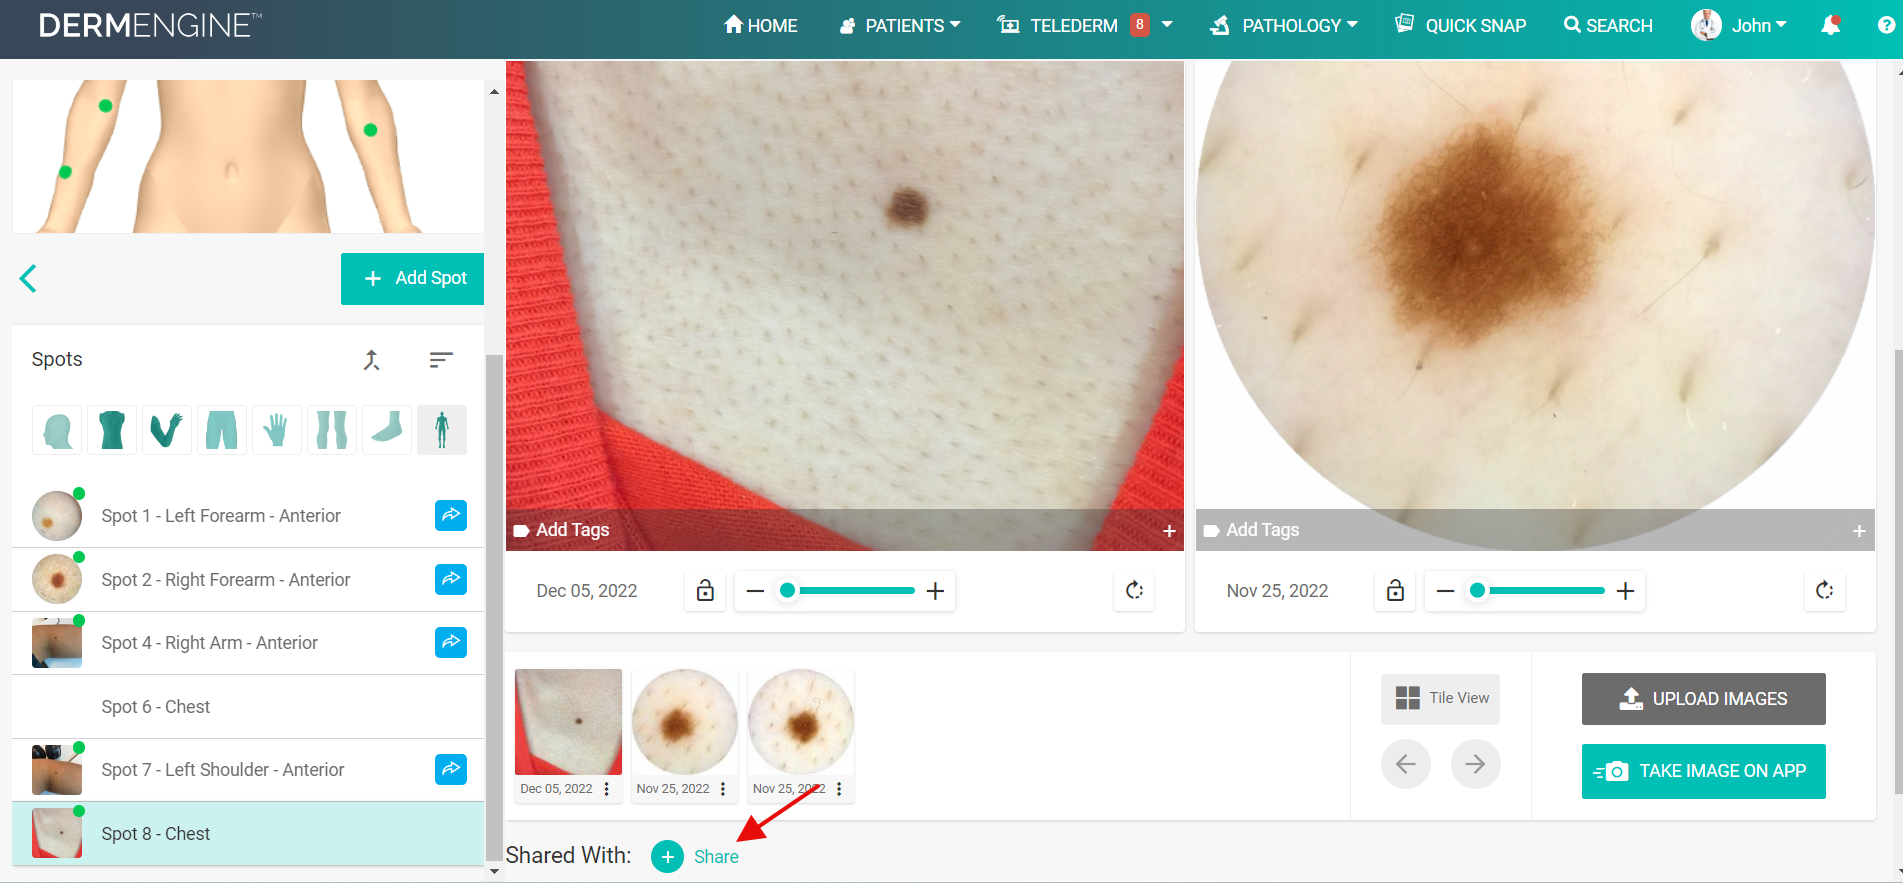Open notifications bell icon
Screen dimensions: 1903x883
(1830, 26)
